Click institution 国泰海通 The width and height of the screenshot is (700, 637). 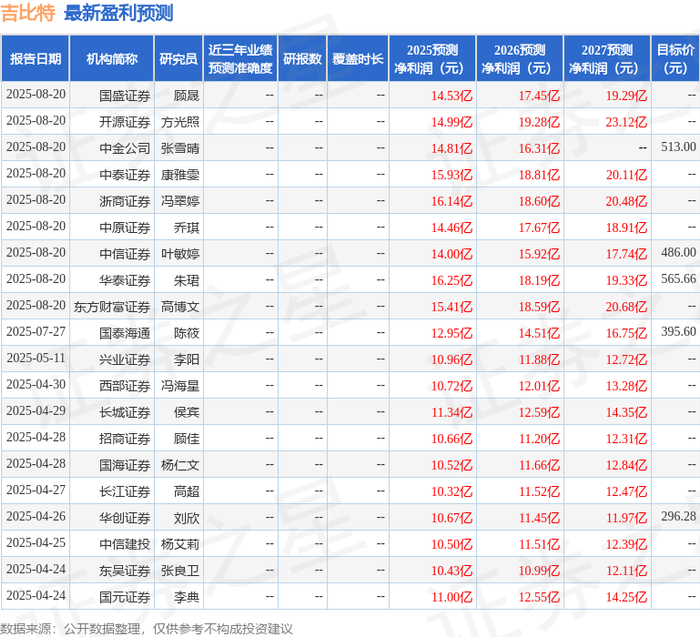(x=125, y=333)
